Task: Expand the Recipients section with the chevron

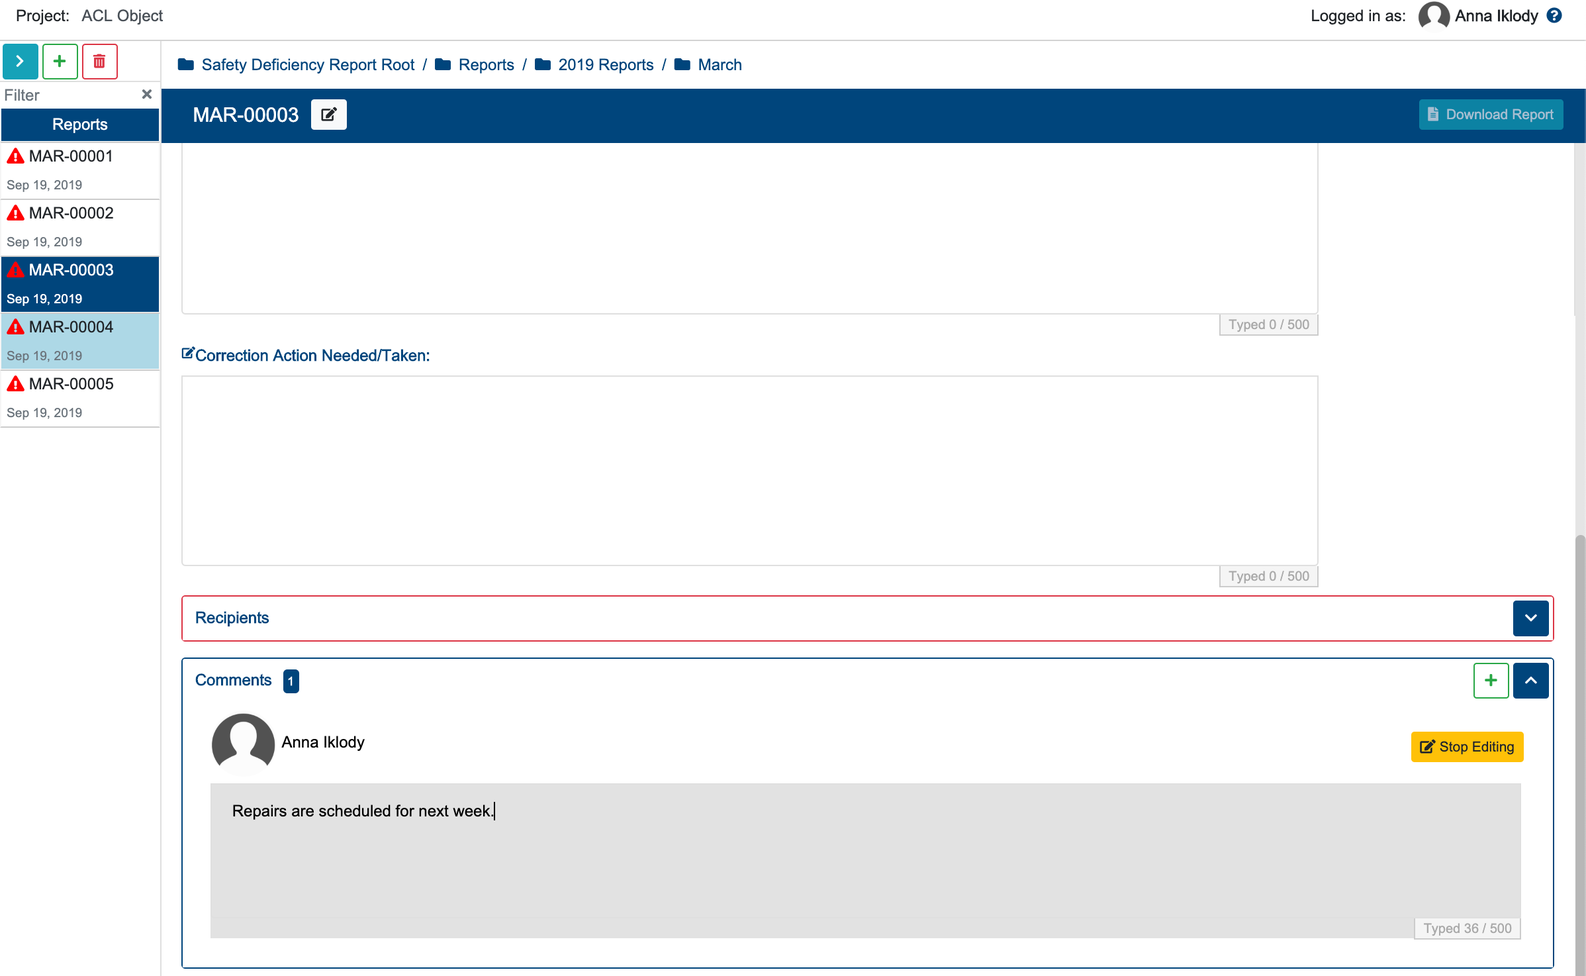Action: 1531,618
